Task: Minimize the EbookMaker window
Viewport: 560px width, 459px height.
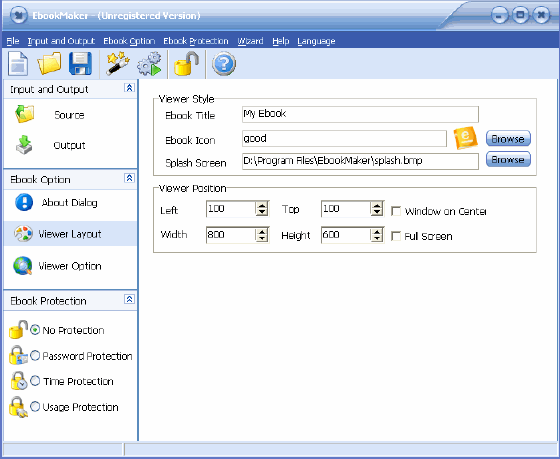Action: point(499,15)
